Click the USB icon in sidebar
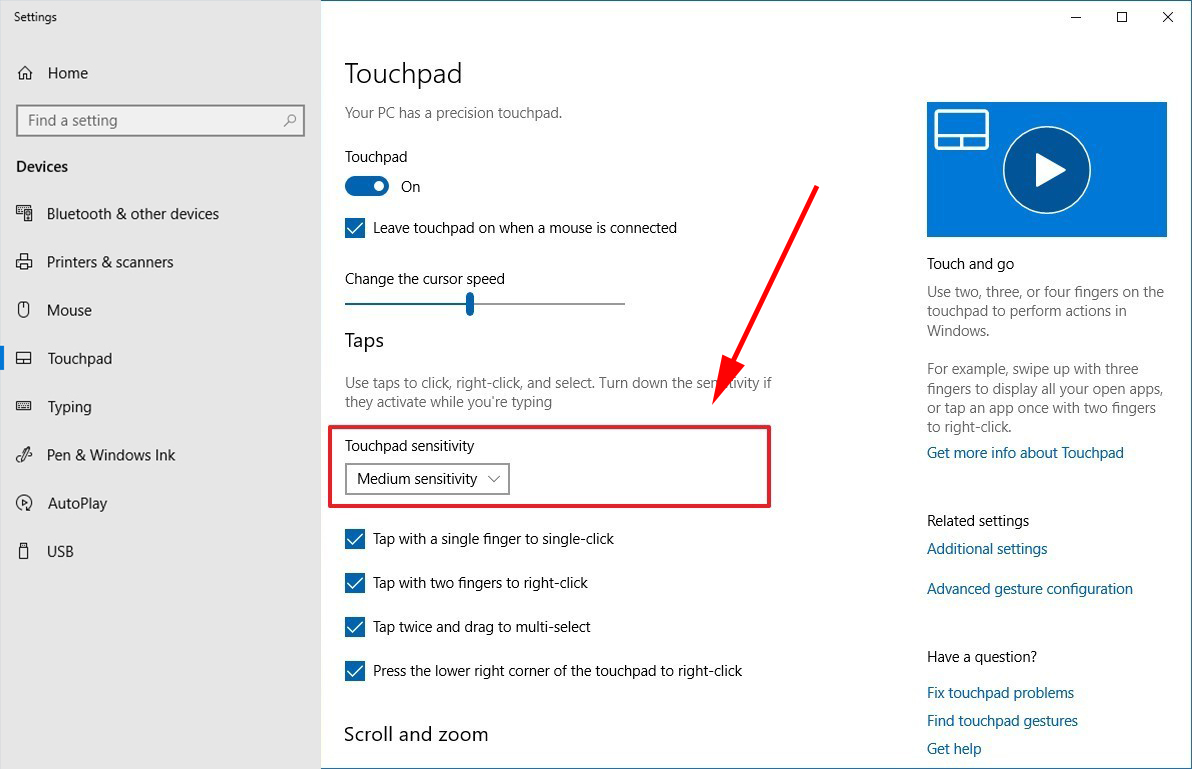The width and height of the screenshot is (1192, 769). click(x=25, y=551)
